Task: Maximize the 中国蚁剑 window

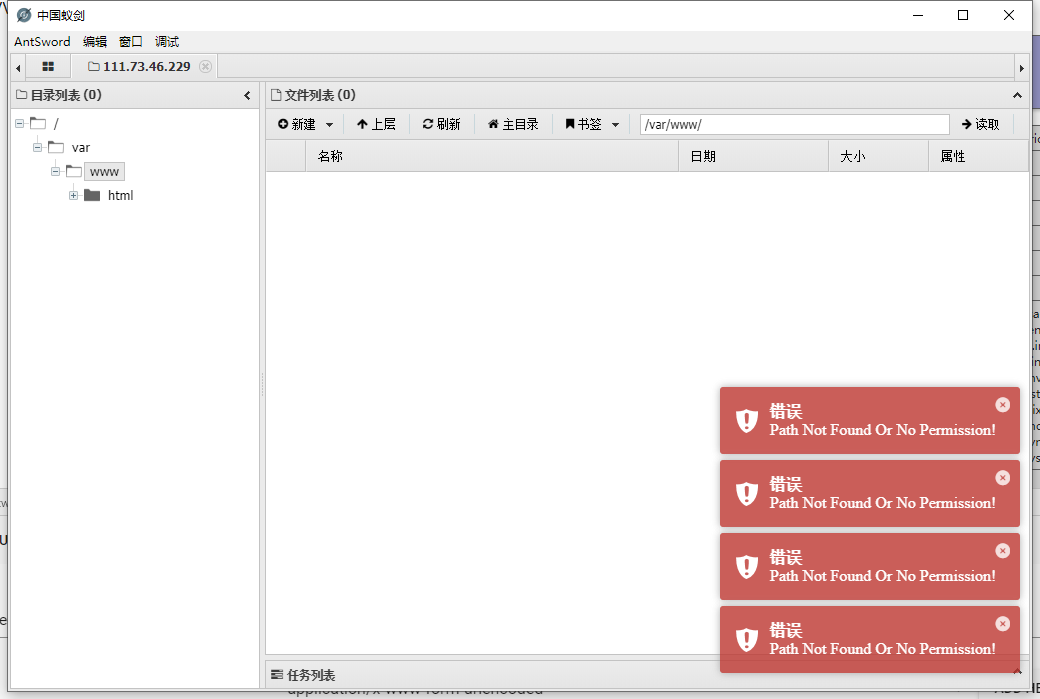Action: (963, 15)
